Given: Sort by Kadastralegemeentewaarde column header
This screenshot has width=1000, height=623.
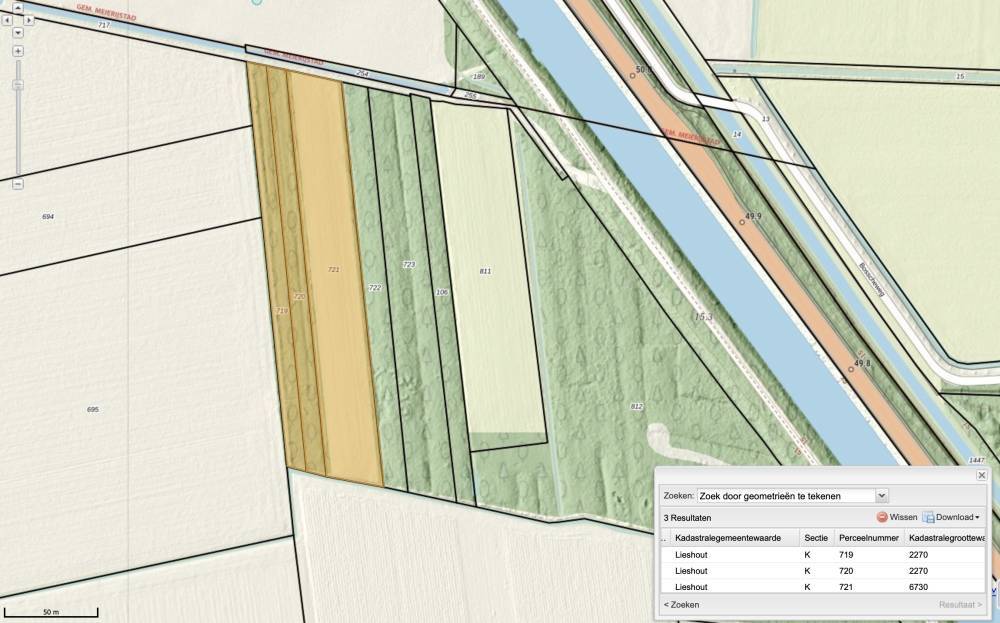Looking at the screenshot, I should coord(728,538).
